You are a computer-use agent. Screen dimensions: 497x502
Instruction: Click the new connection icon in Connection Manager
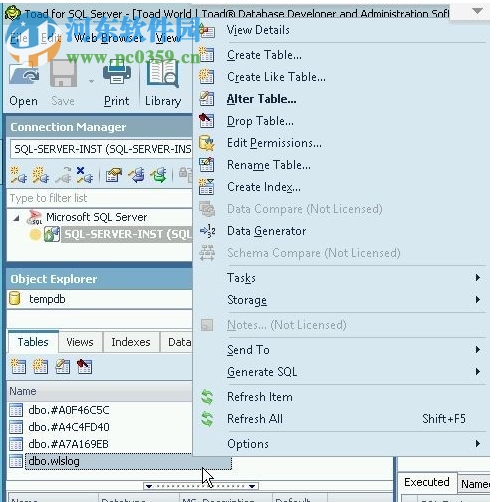18,175
